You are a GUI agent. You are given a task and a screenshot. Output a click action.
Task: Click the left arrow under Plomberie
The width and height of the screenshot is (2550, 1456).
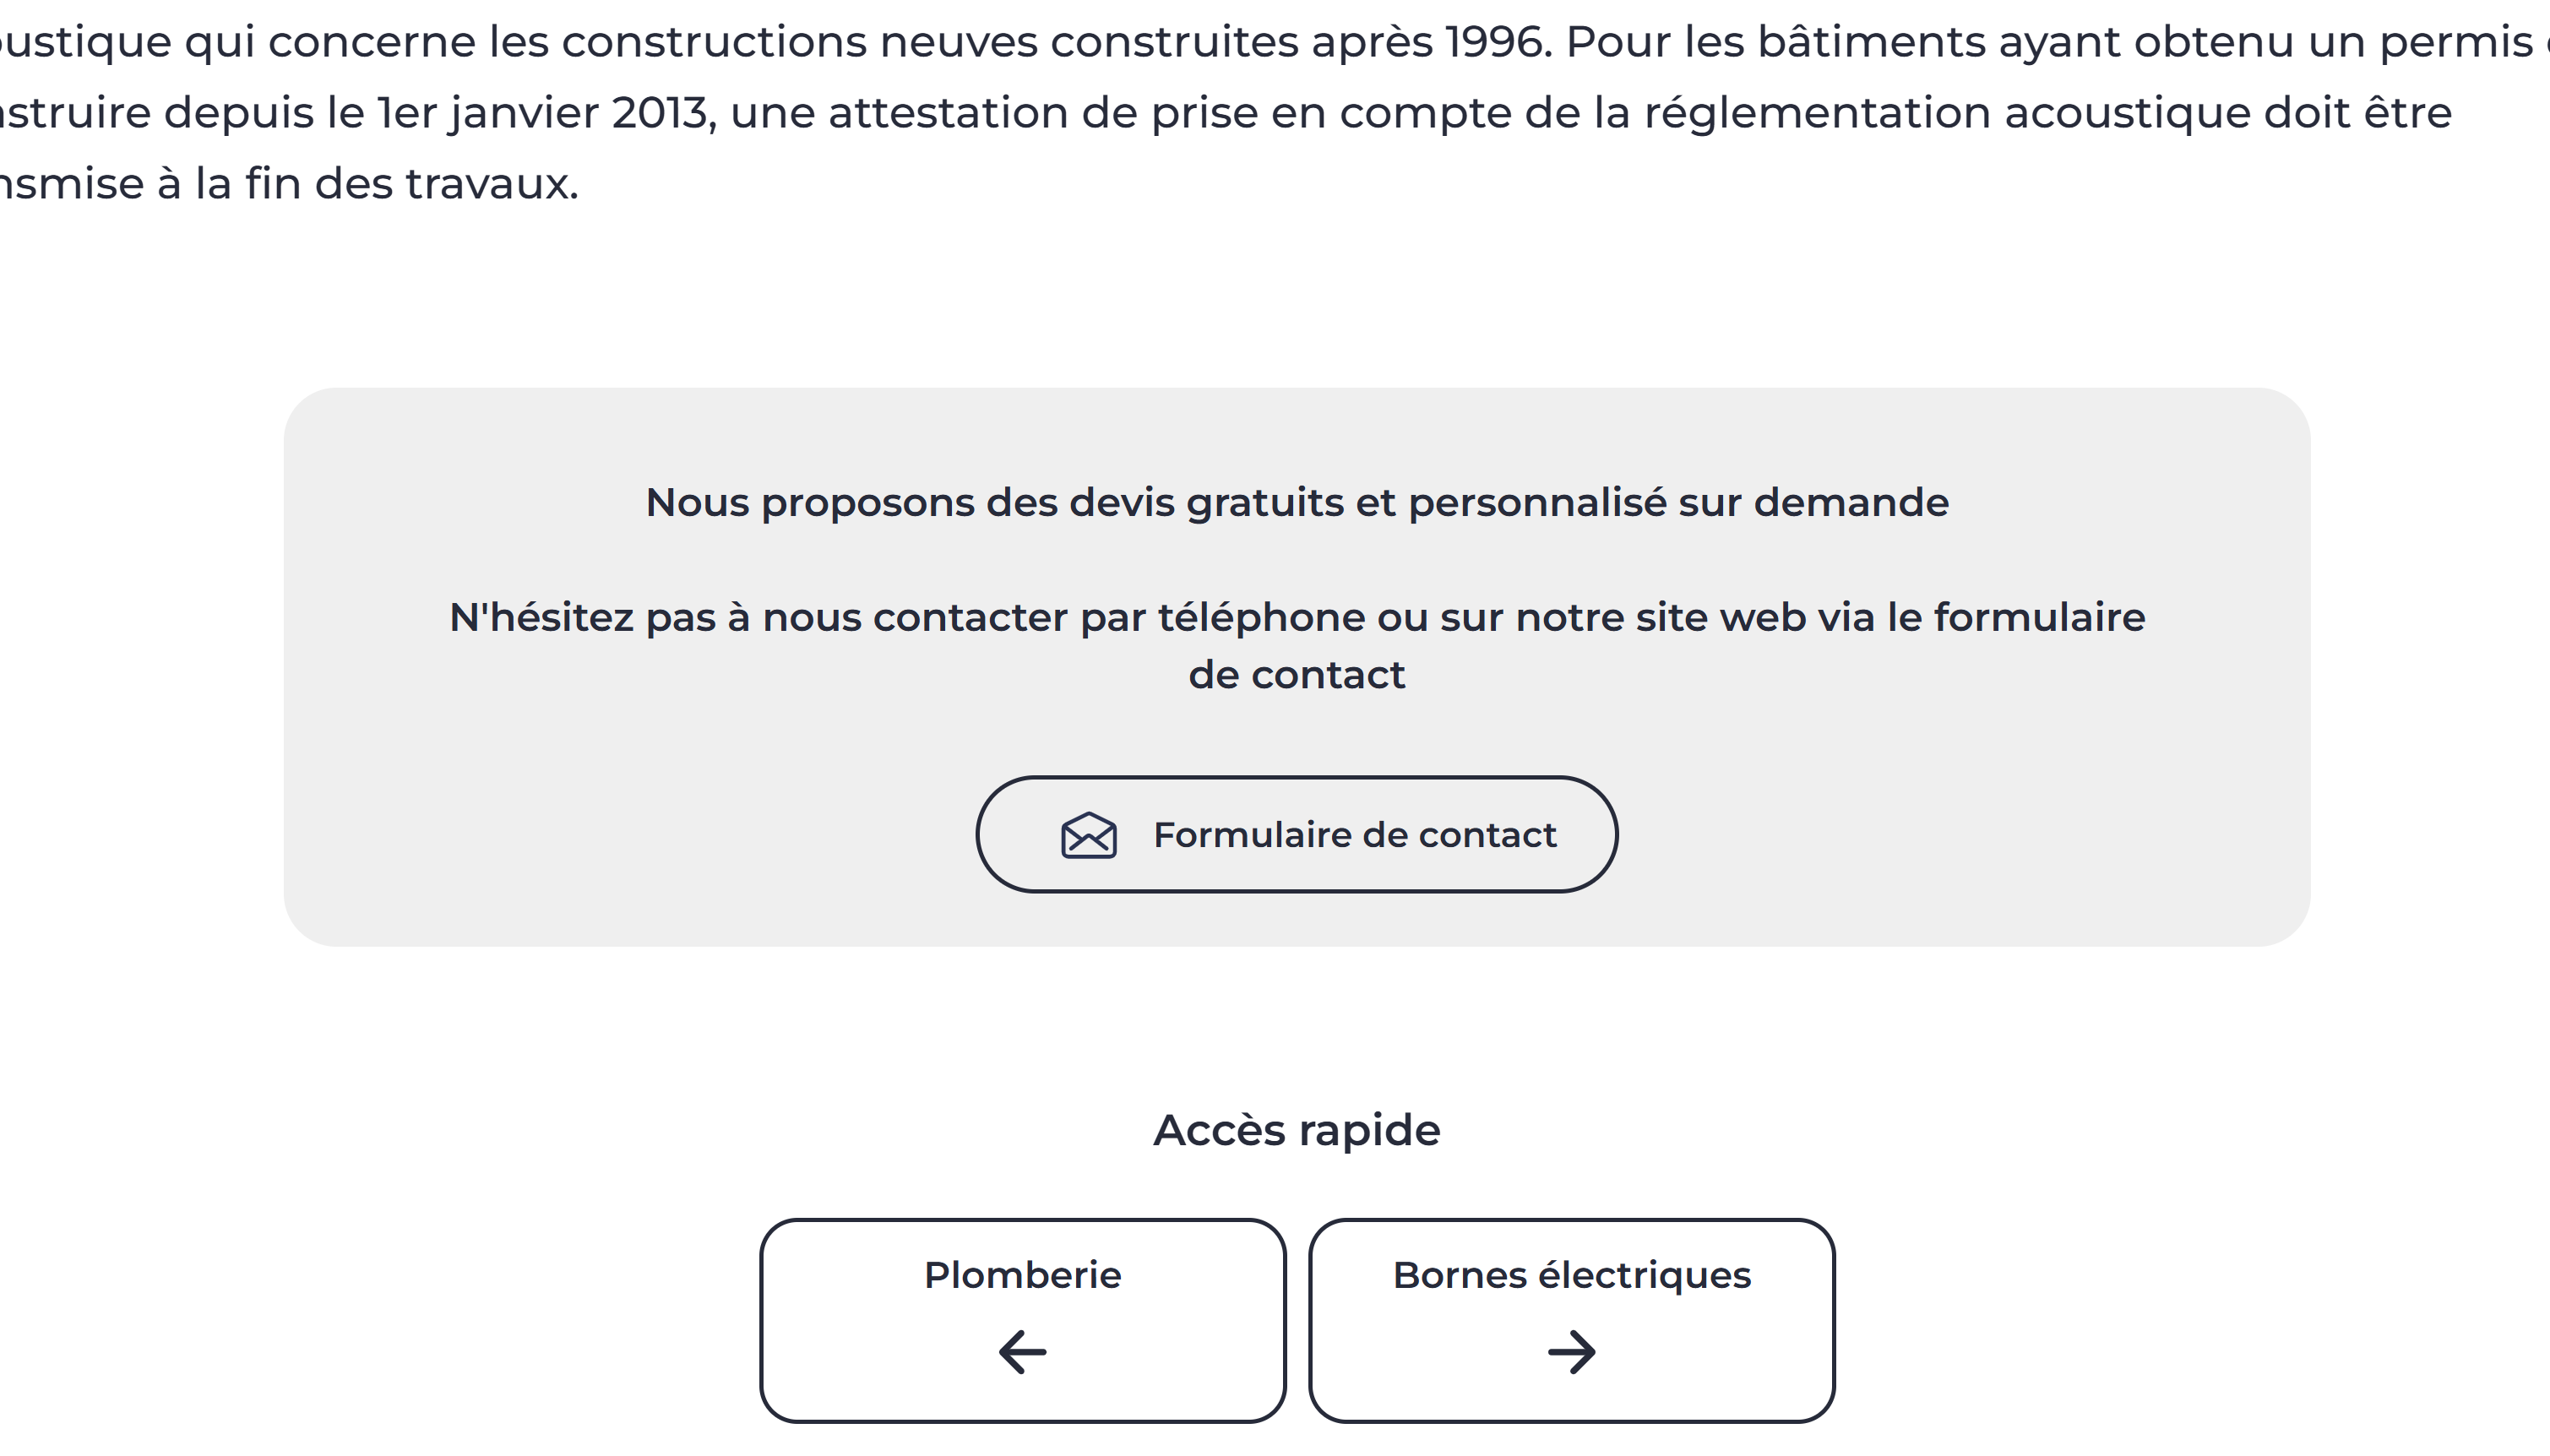pyautogui.click(x=1022, y=1352)
